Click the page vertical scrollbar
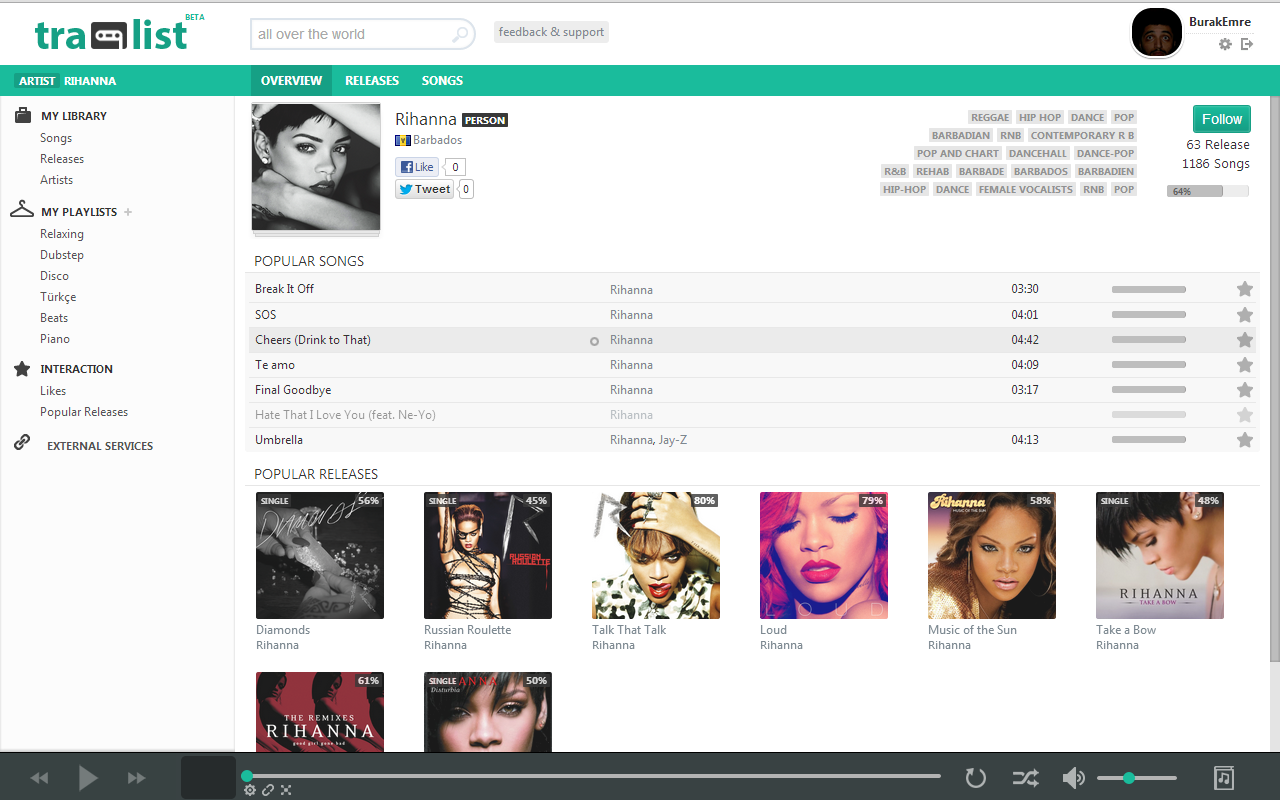The width and height of the screenshot is (1280, 800). 1274,380
